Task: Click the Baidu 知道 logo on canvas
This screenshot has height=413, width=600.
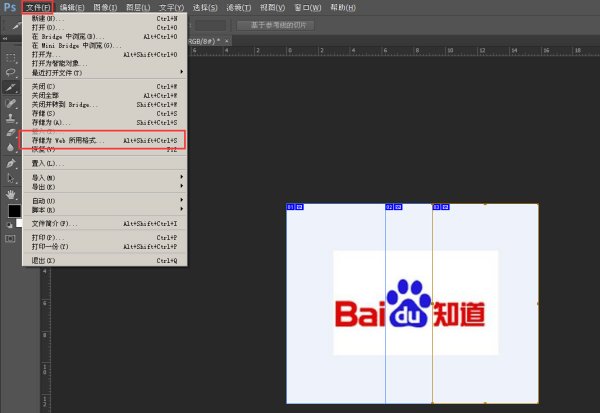Action: (410, 305)
